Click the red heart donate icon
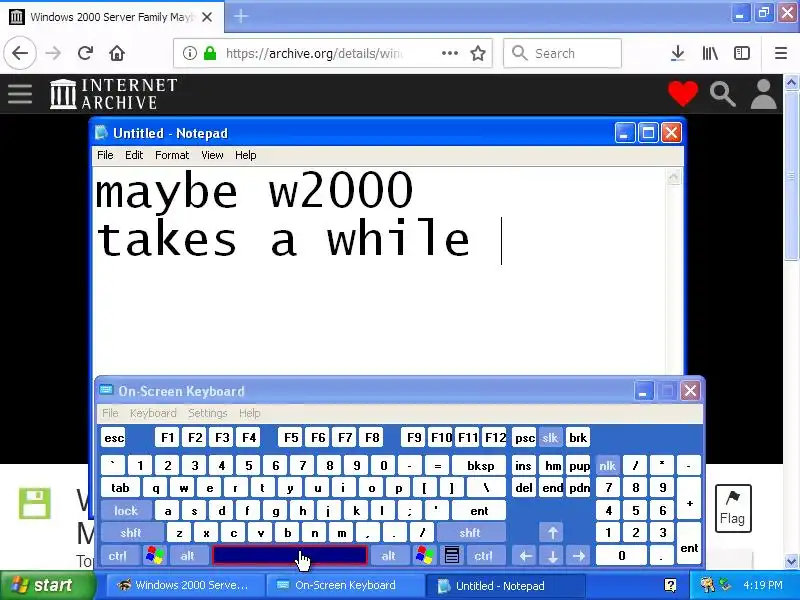This screenshot has width=800, height=600. (x=683, y=93)
